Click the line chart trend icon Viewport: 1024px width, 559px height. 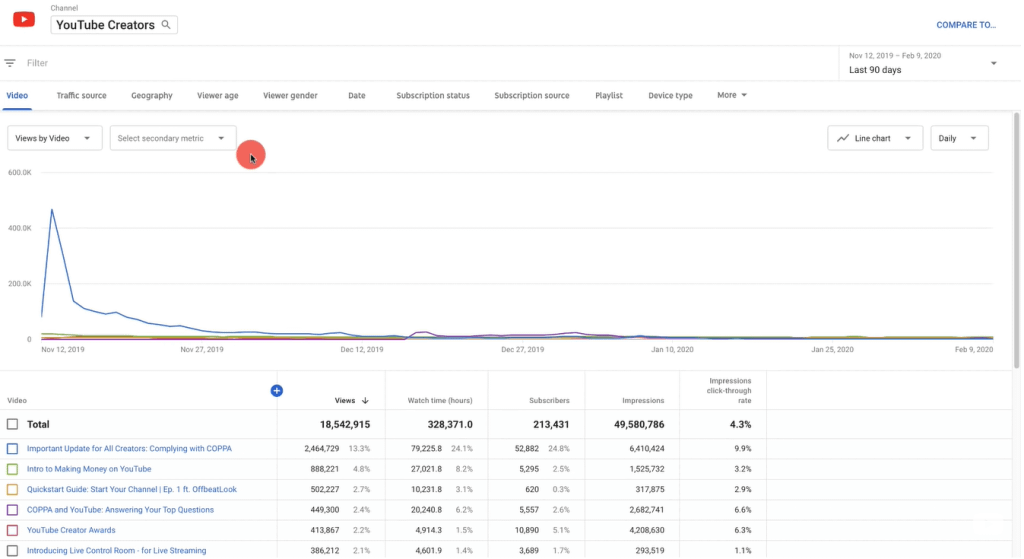(x=844, y=138)
